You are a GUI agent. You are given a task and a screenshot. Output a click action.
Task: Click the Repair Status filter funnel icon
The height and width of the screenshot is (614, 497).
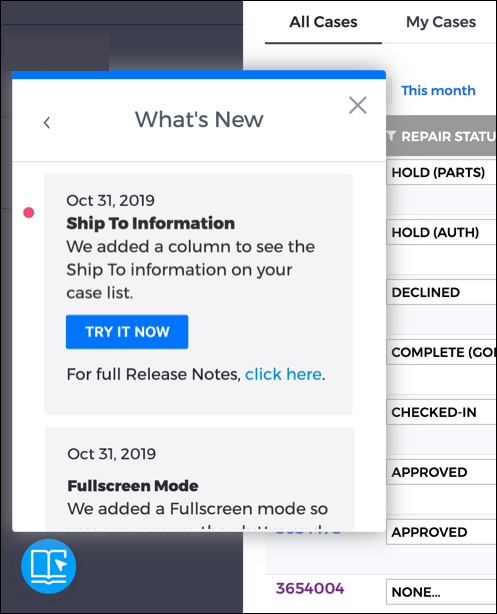(x=391, y=136)
